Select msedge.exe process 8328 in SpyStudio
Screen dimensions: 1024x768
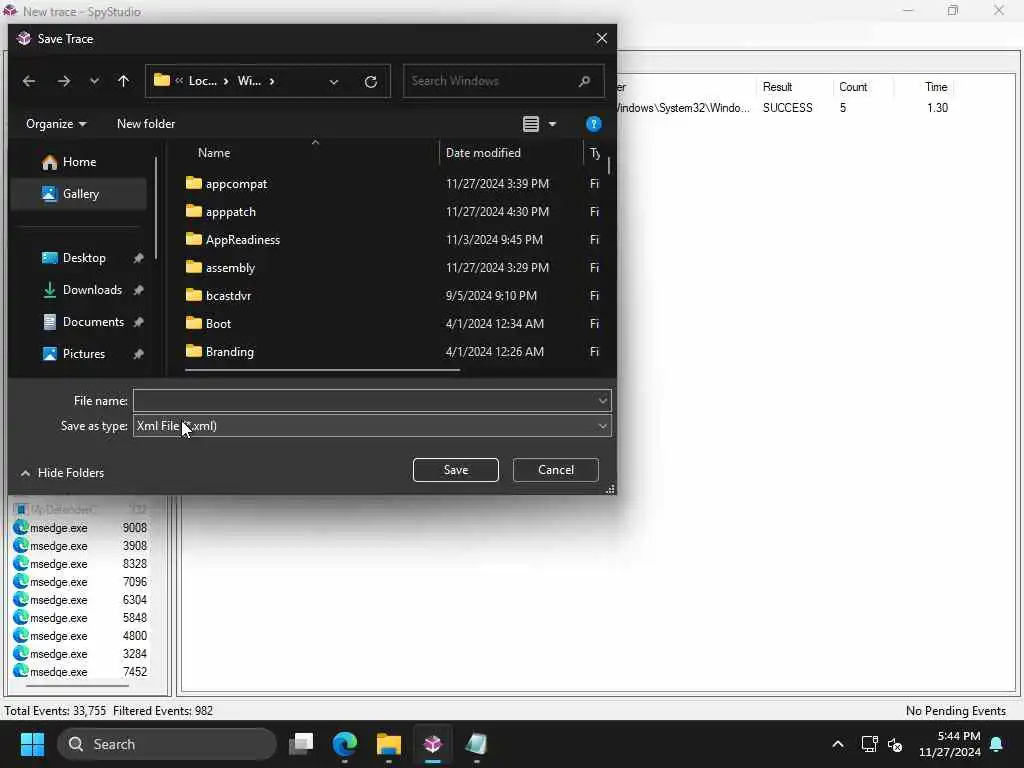[x=80, y=564]
